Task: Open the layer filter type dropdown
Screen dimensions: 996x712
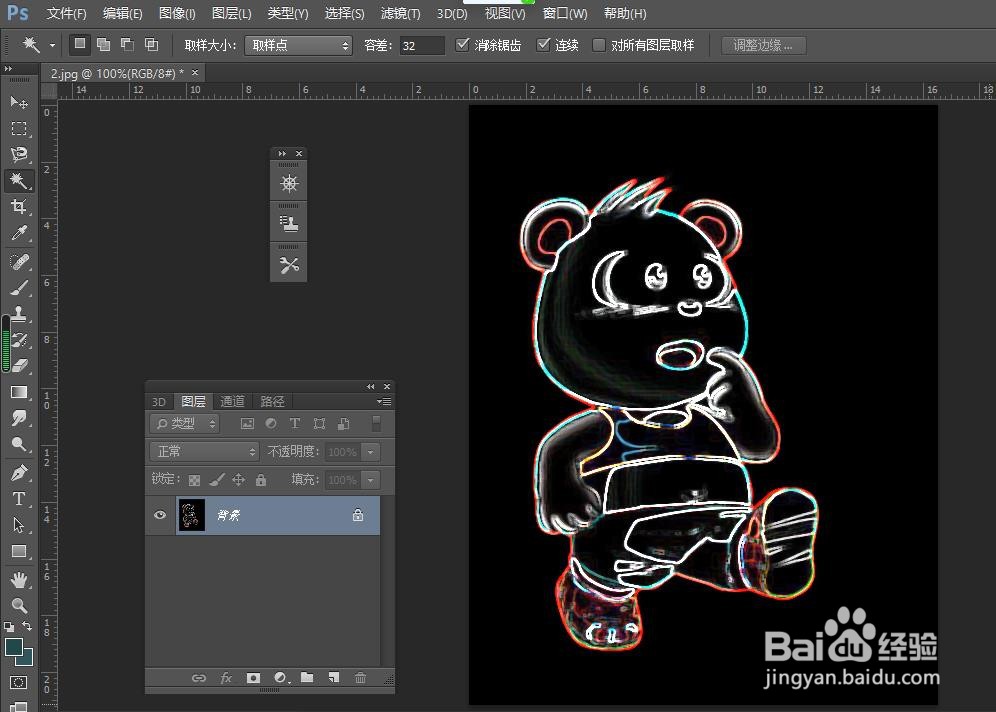Action: [x=185, y=424]
